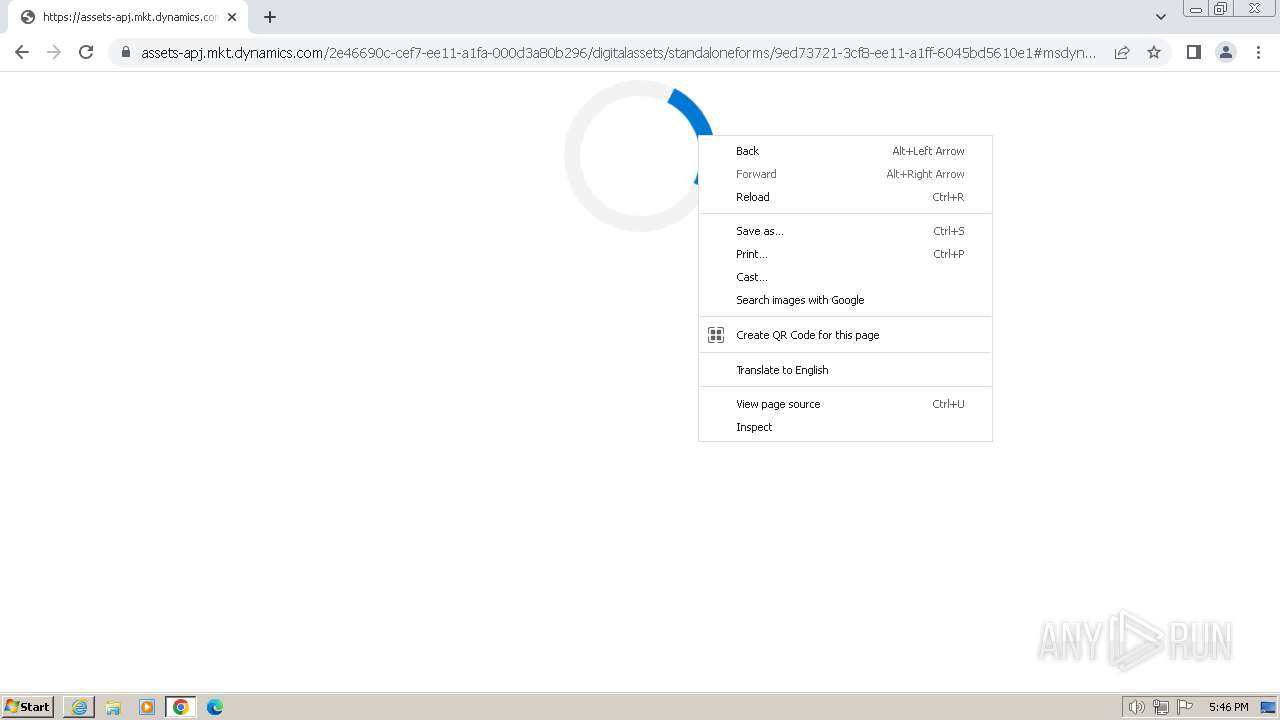Image resolution: width=1280 pixels, height=720 pixels.
Task: Click the browser forward arrow
Action: pos(54,52)
